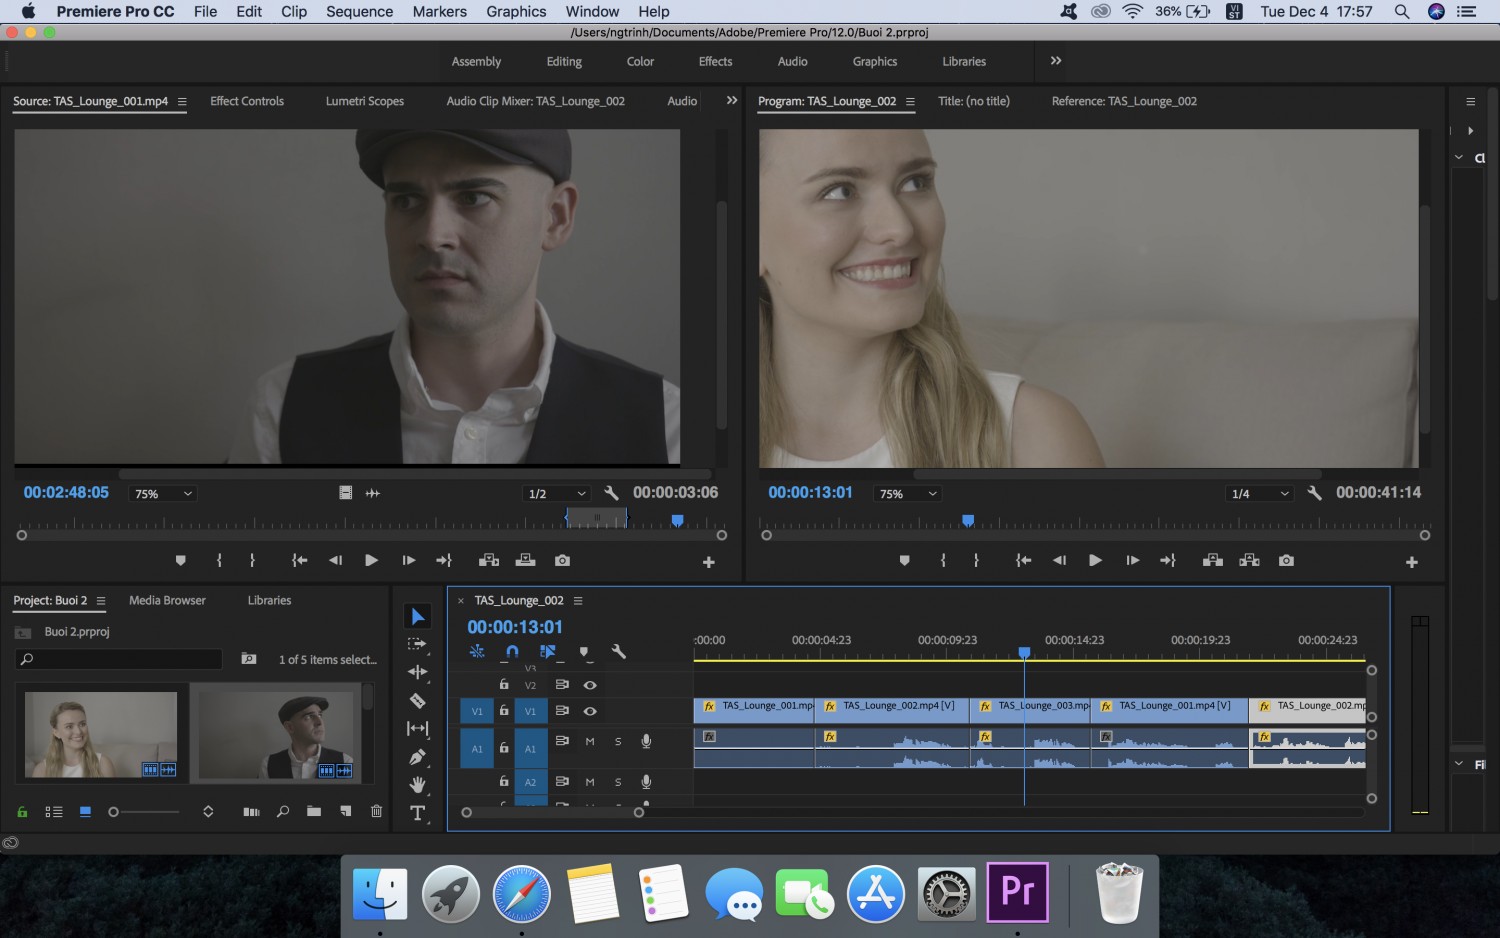Switch to the Color workspace
This screenshot has height=938, width=1500.
pyautogui.click(x=640, y=61)
